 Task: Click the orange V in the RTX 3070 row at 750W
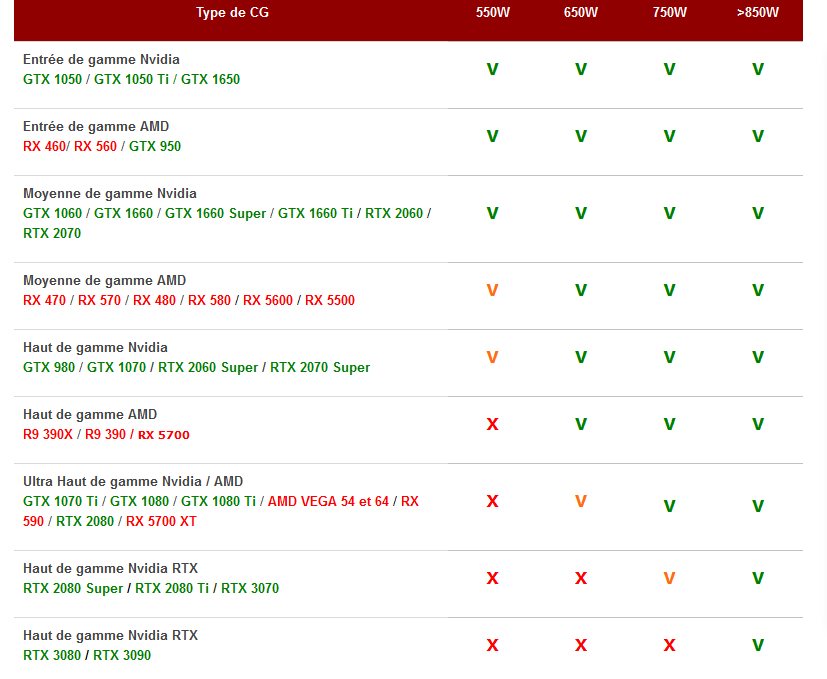pos(669,579)
